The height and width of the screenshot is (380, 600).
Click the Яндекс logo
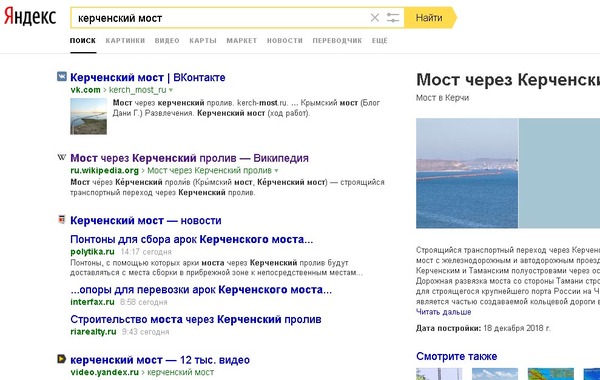tap(30, 17)
